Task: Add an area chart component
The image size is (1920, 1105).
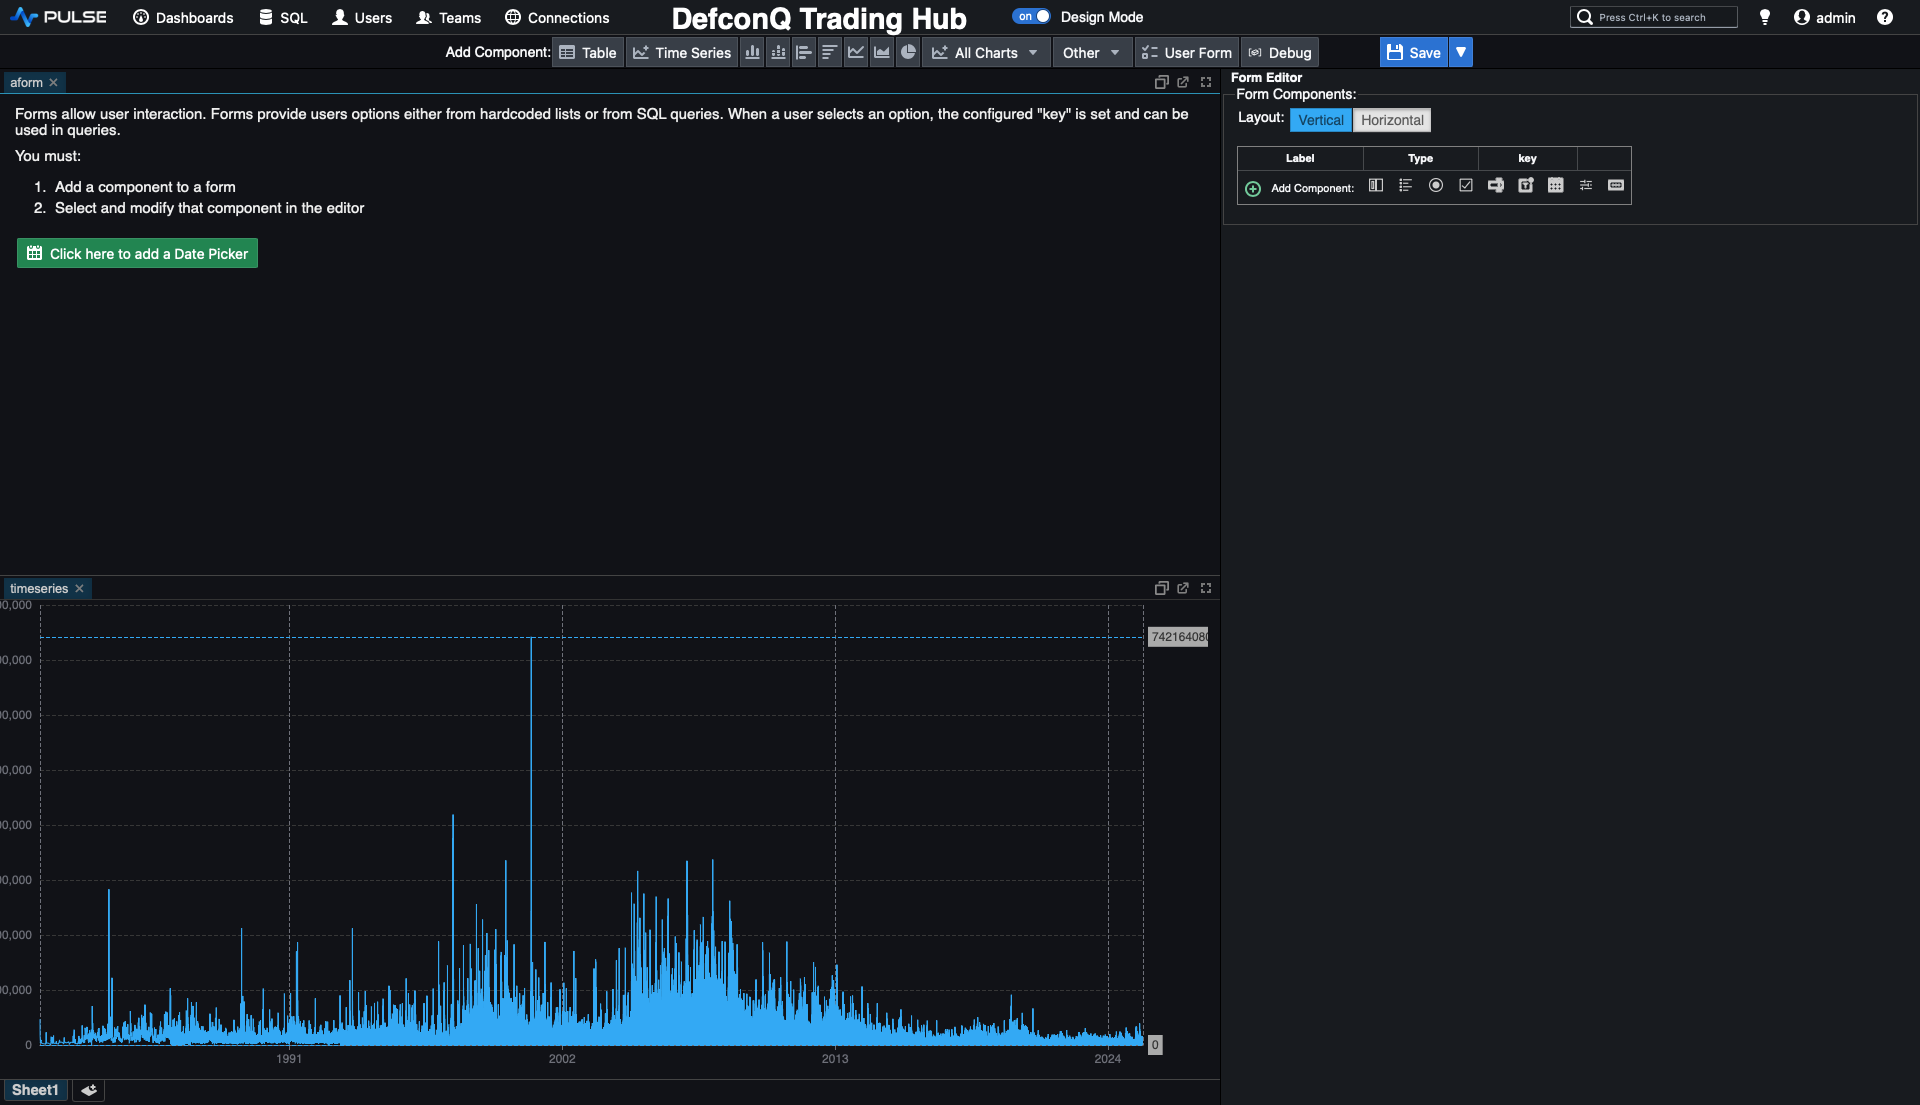Action: [x=881, y=52]
